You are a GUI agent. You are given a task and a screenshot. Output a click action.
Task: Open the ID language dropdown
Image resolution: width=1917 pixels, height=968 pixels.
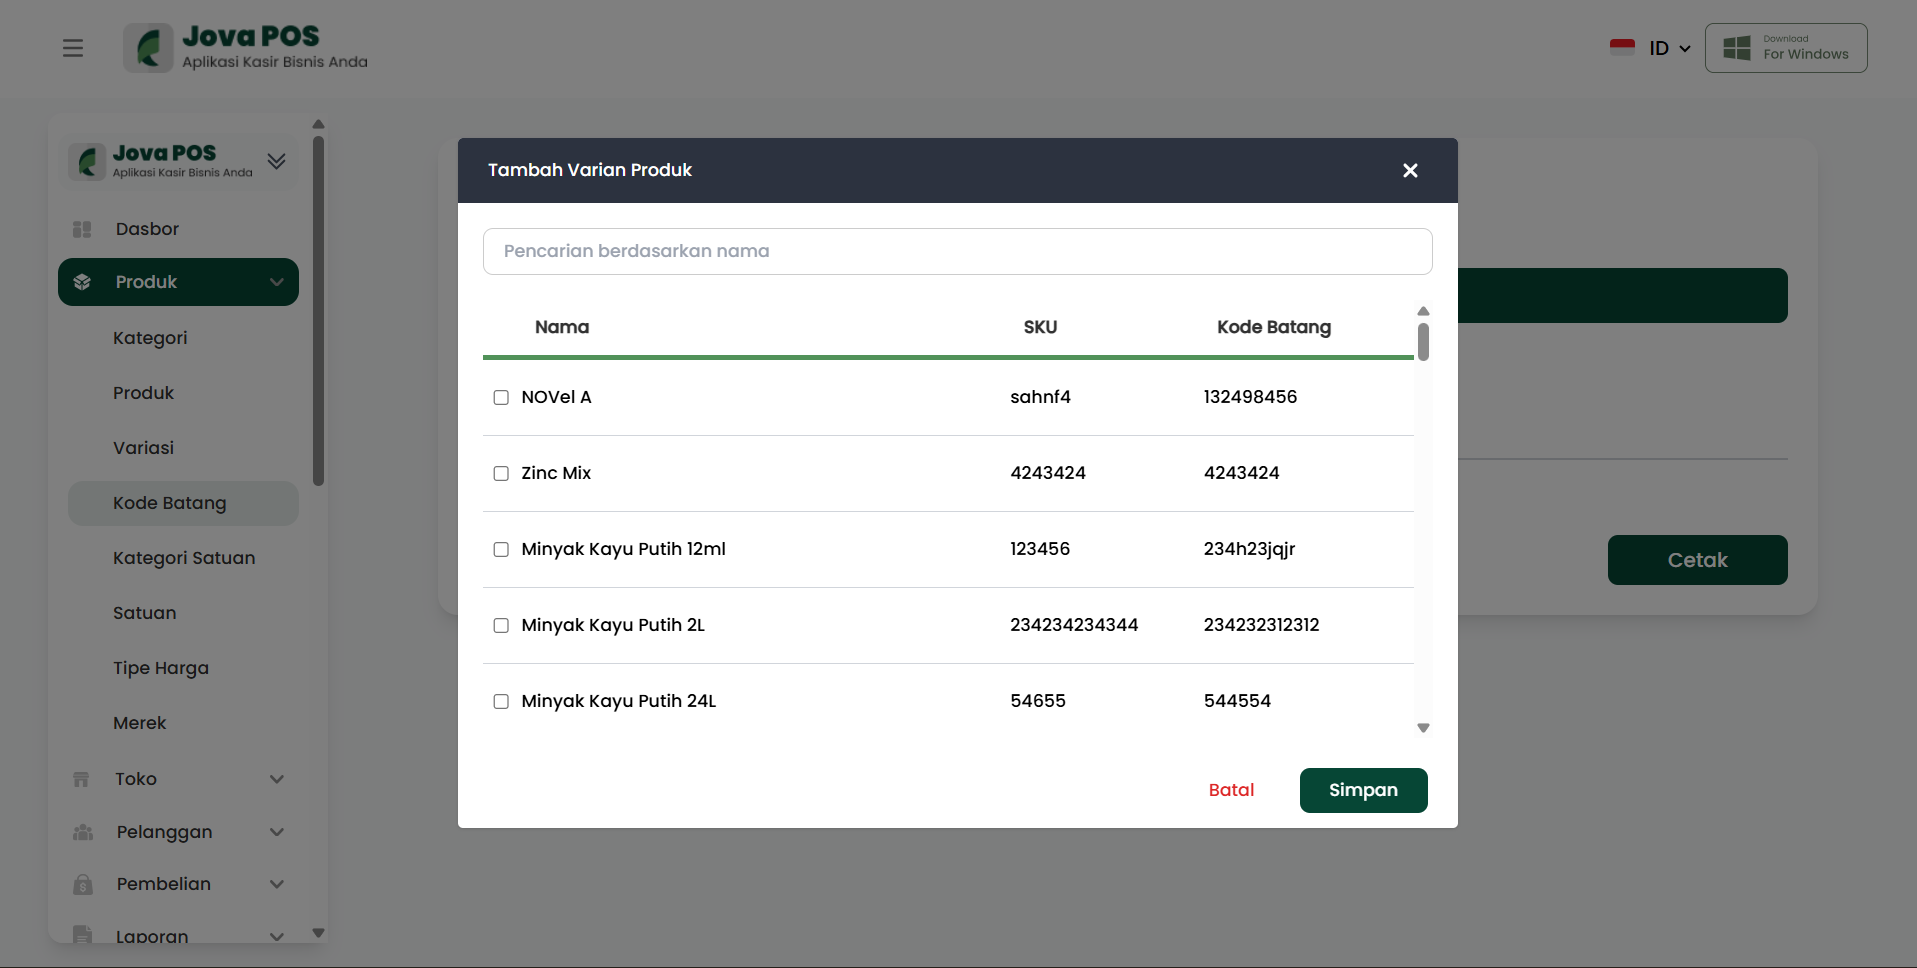[1669, 48]
